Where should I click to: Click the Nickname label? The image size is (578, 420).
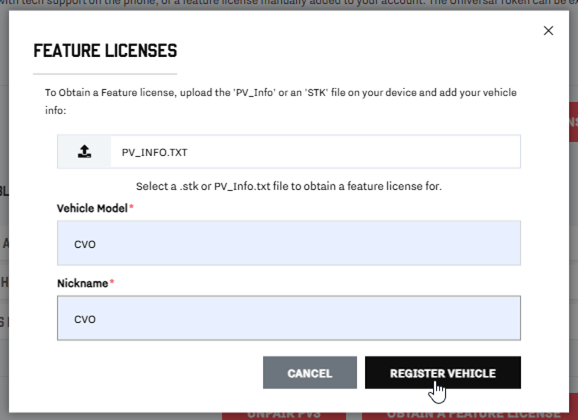(83, 283)
